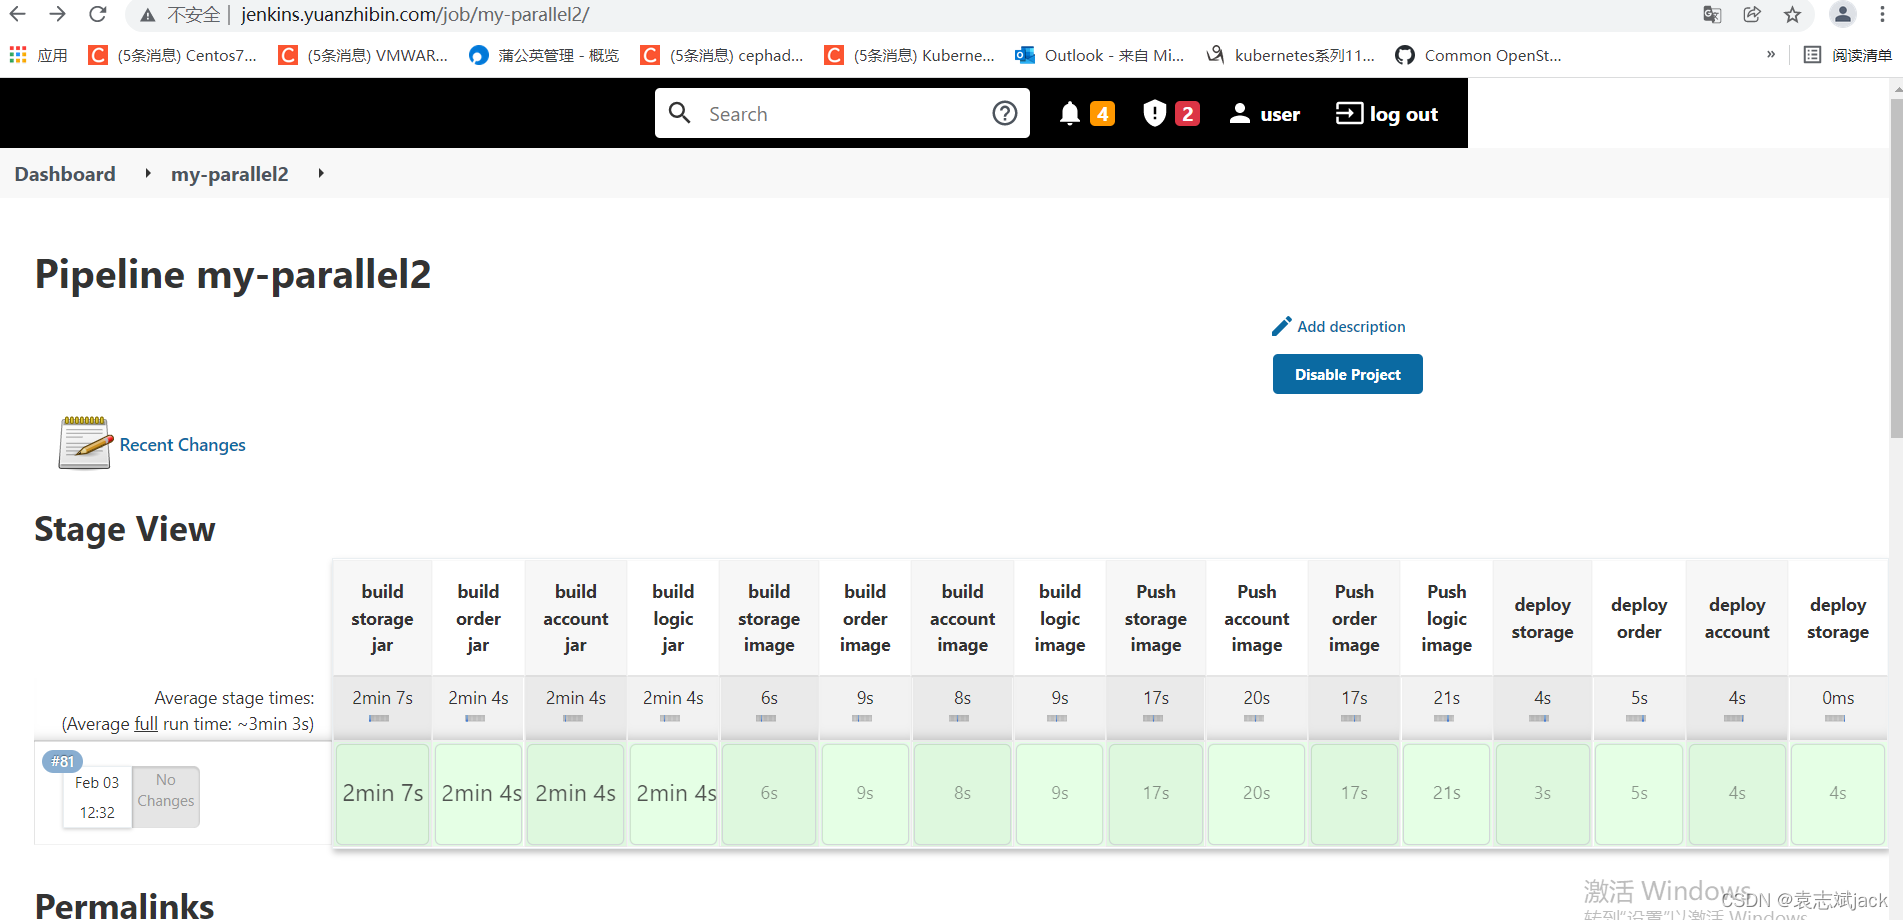The image size is (1903, 920).
Task: Click the Disable Project button
Action: 1347,374
